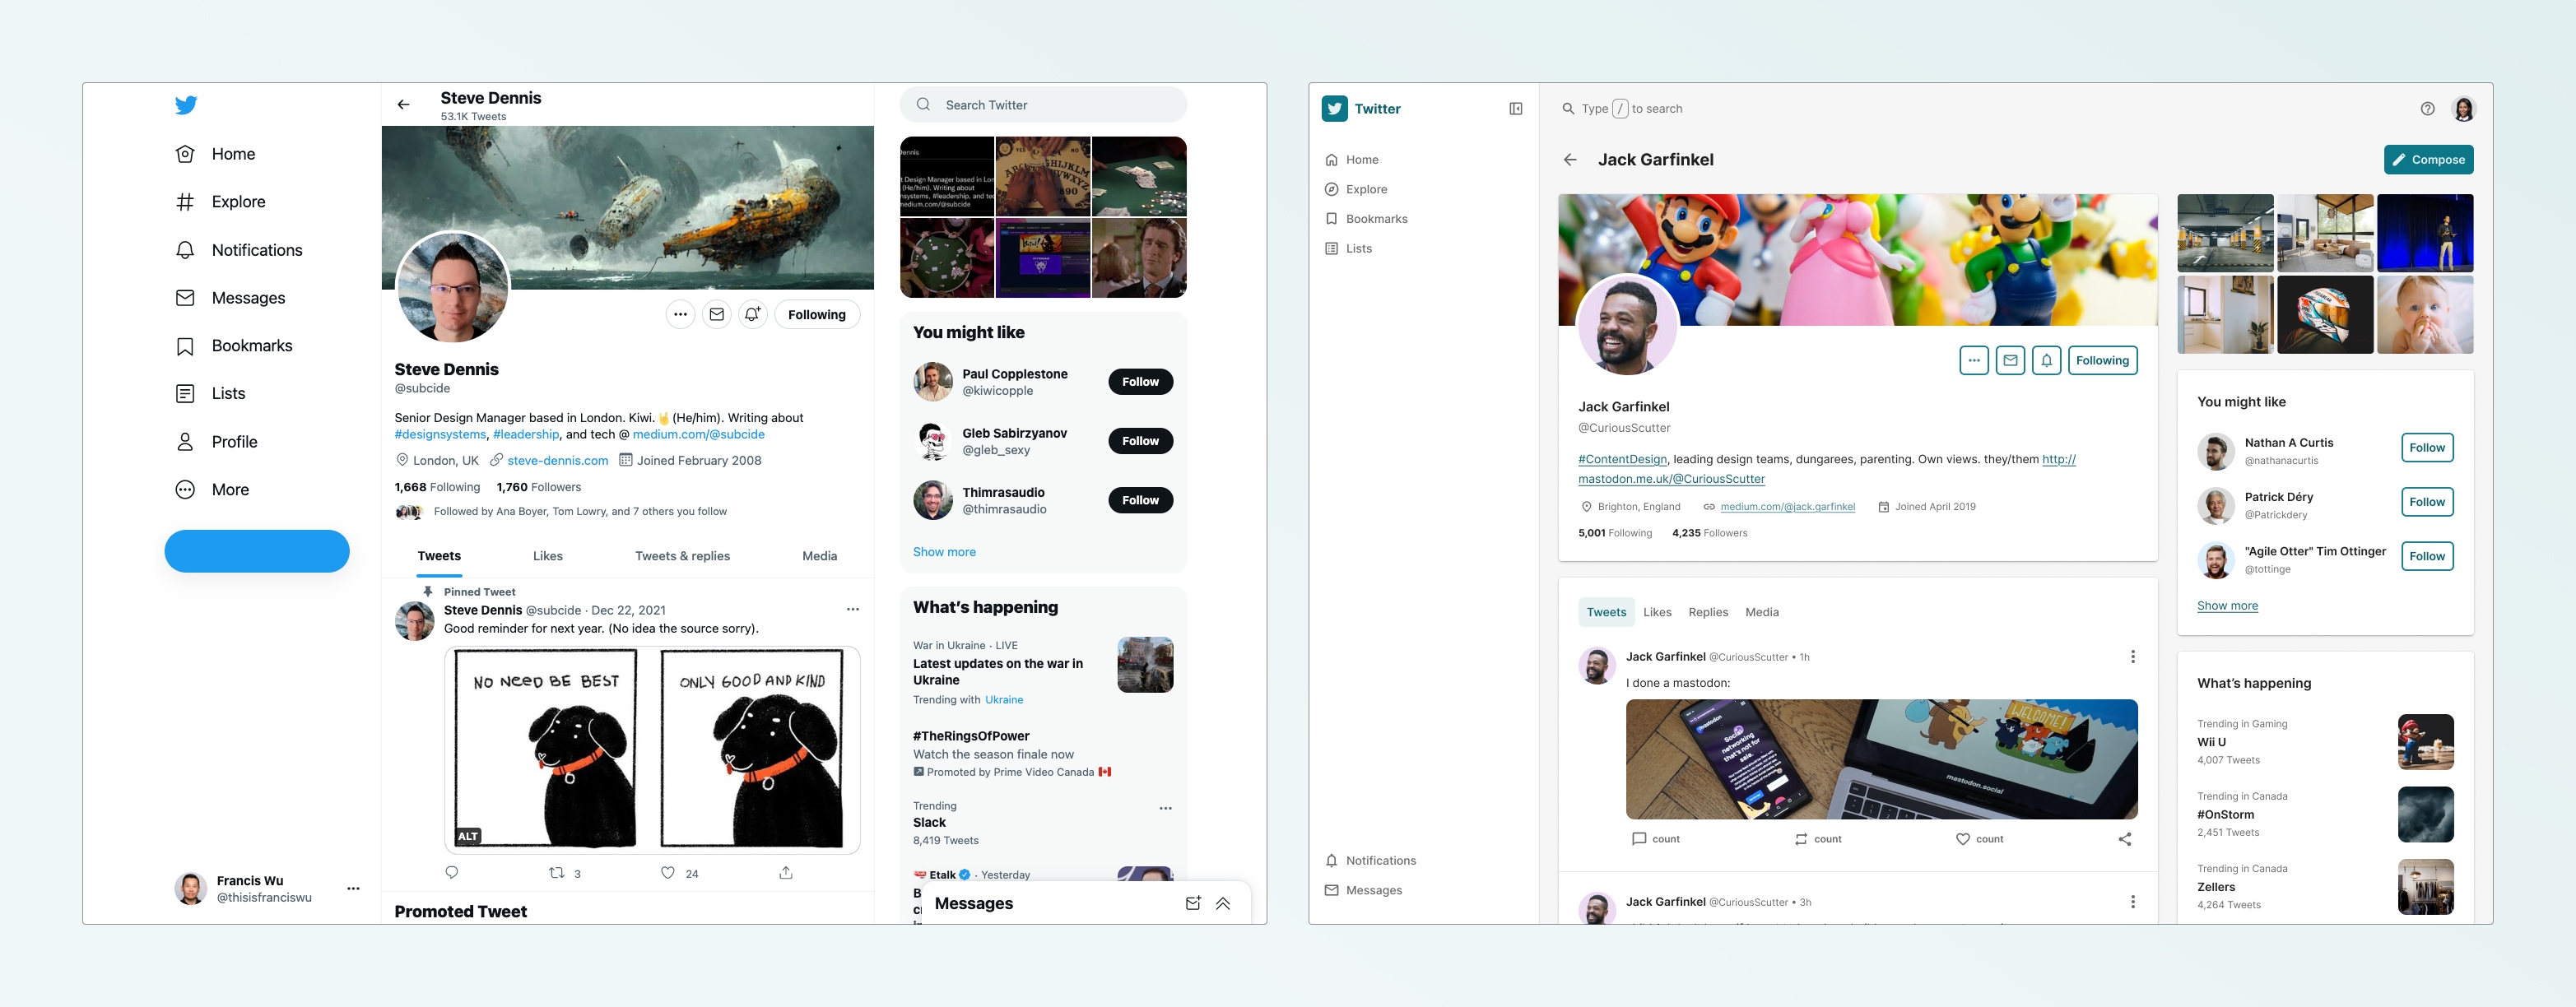Enable tweet notifications for Jack Garfinkel
Image resolution: width=2576 pixels, height=1007 pixels.
click(x=2047, y=360)
